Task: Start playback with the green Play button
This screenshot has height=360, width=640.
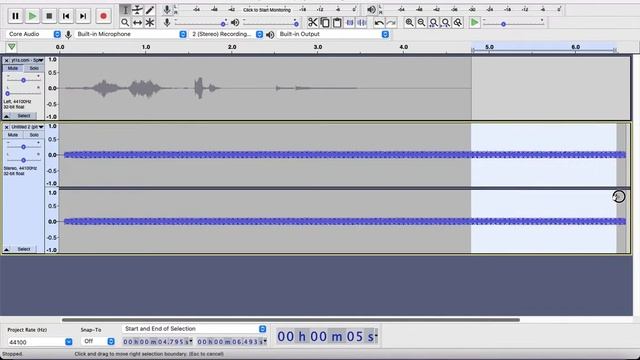Action: [x=32, y=16]
